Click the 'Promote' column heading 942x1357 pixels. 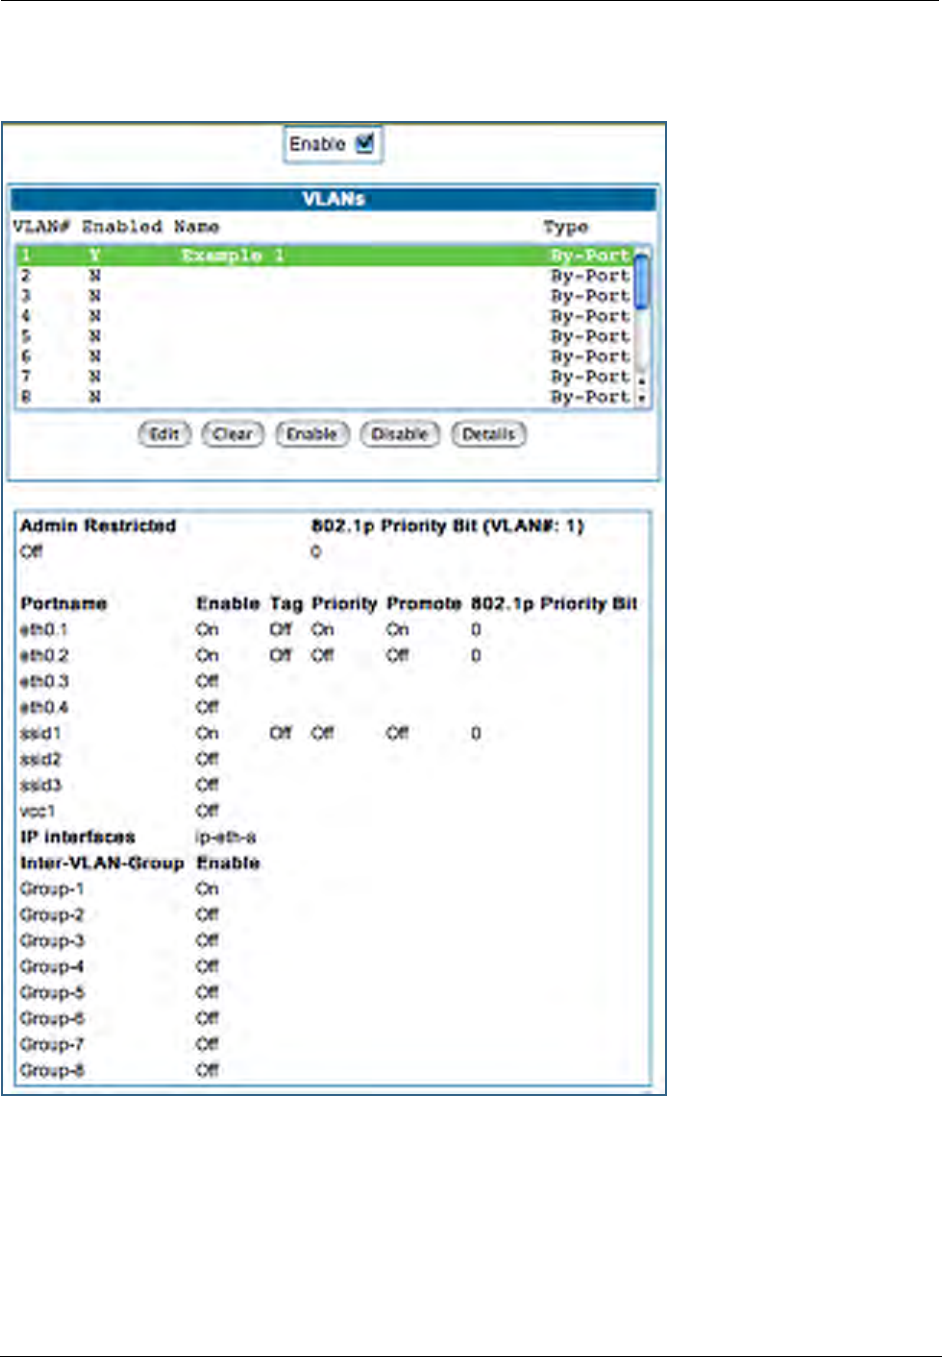[424, 604]
